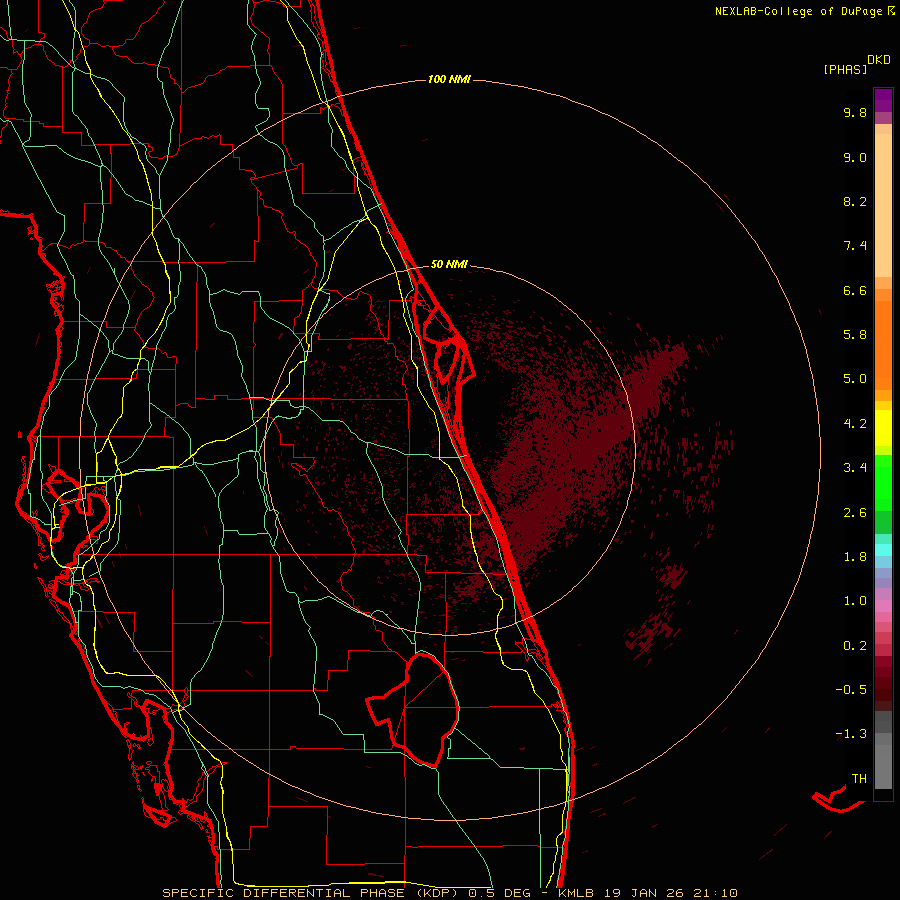Click the 7.4 value on the color scale
The width and height of the screenshot is (900, 900).
tap(855, 246)
